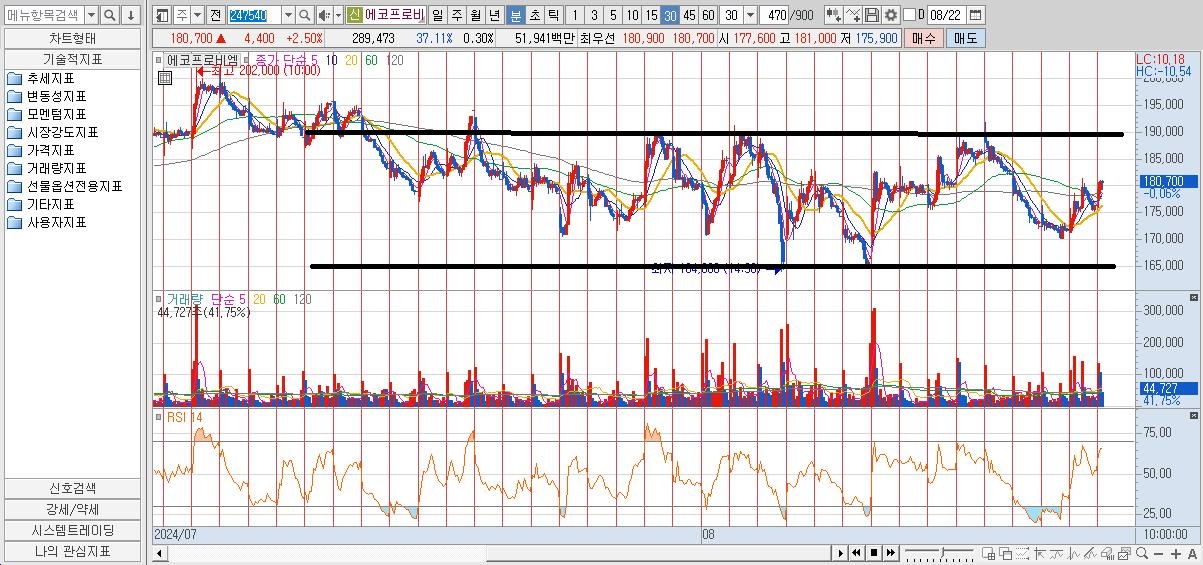Open the 신호검색 tab
This screenshot has height=565, width=1203.
(x=74, y=488)
